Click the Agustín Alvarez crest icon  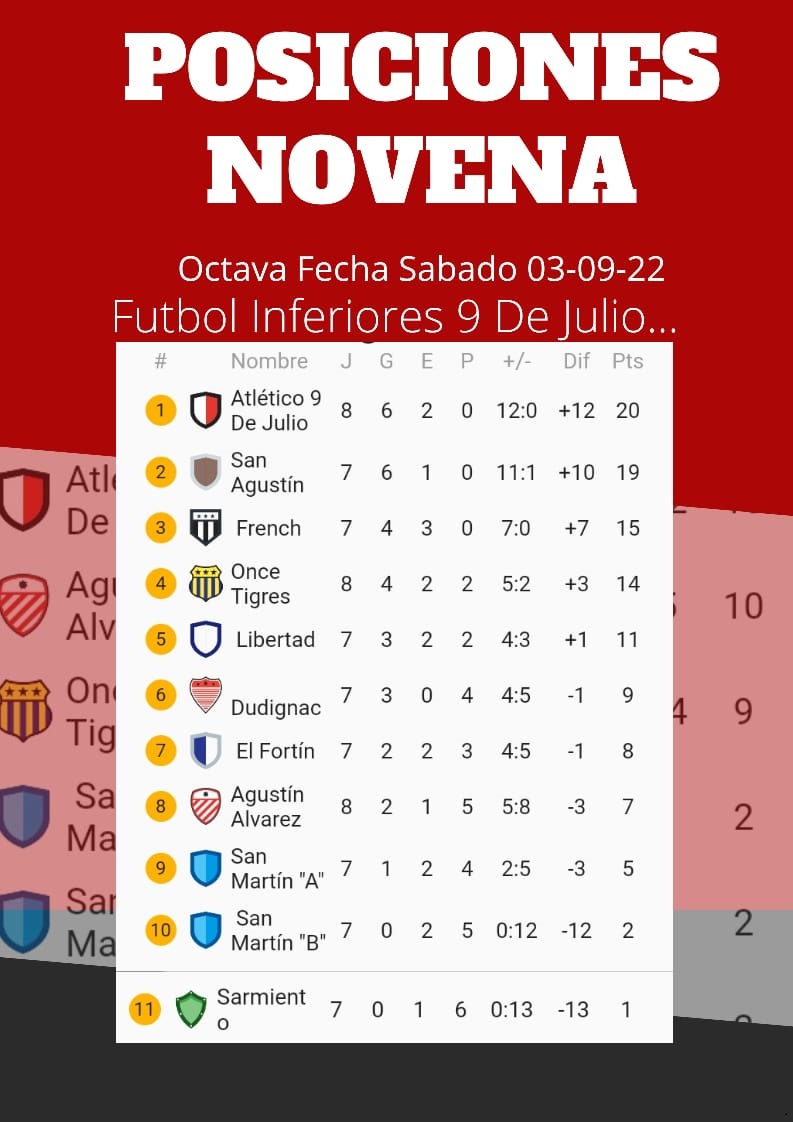point(205,806)
